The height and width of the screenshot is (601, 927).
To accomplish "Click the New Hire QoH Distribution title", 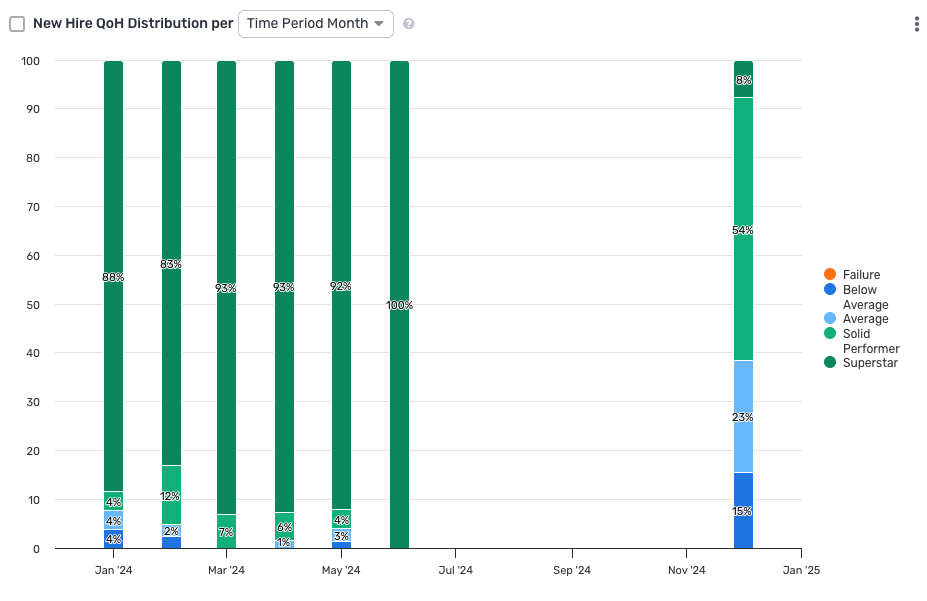I will [x=132, y=24].
